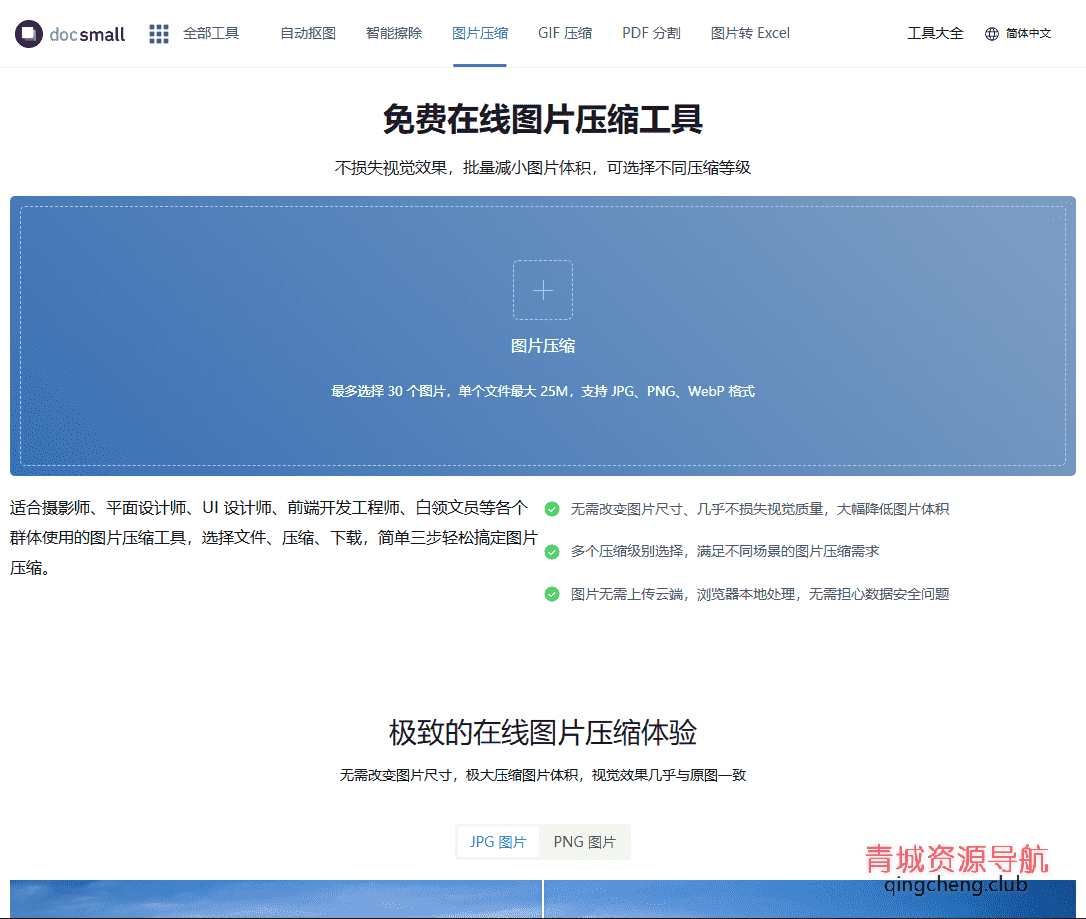Click the third green checkmark icon
The height and width of the screenshot is (919, 1086).
point(551,594)
